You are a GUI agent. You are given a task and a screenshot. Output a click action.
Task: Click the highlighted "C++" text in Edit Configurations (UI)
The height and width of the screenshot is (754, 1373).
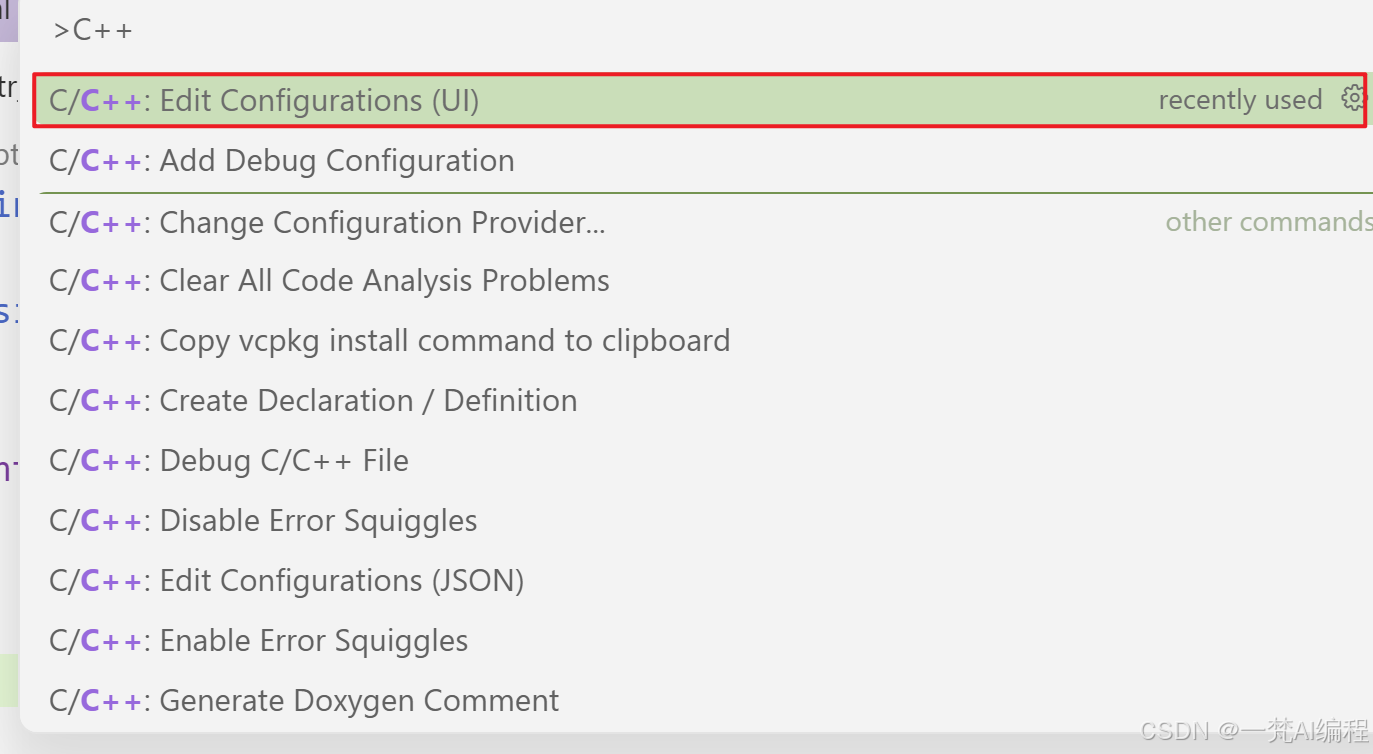coord(111,100)
